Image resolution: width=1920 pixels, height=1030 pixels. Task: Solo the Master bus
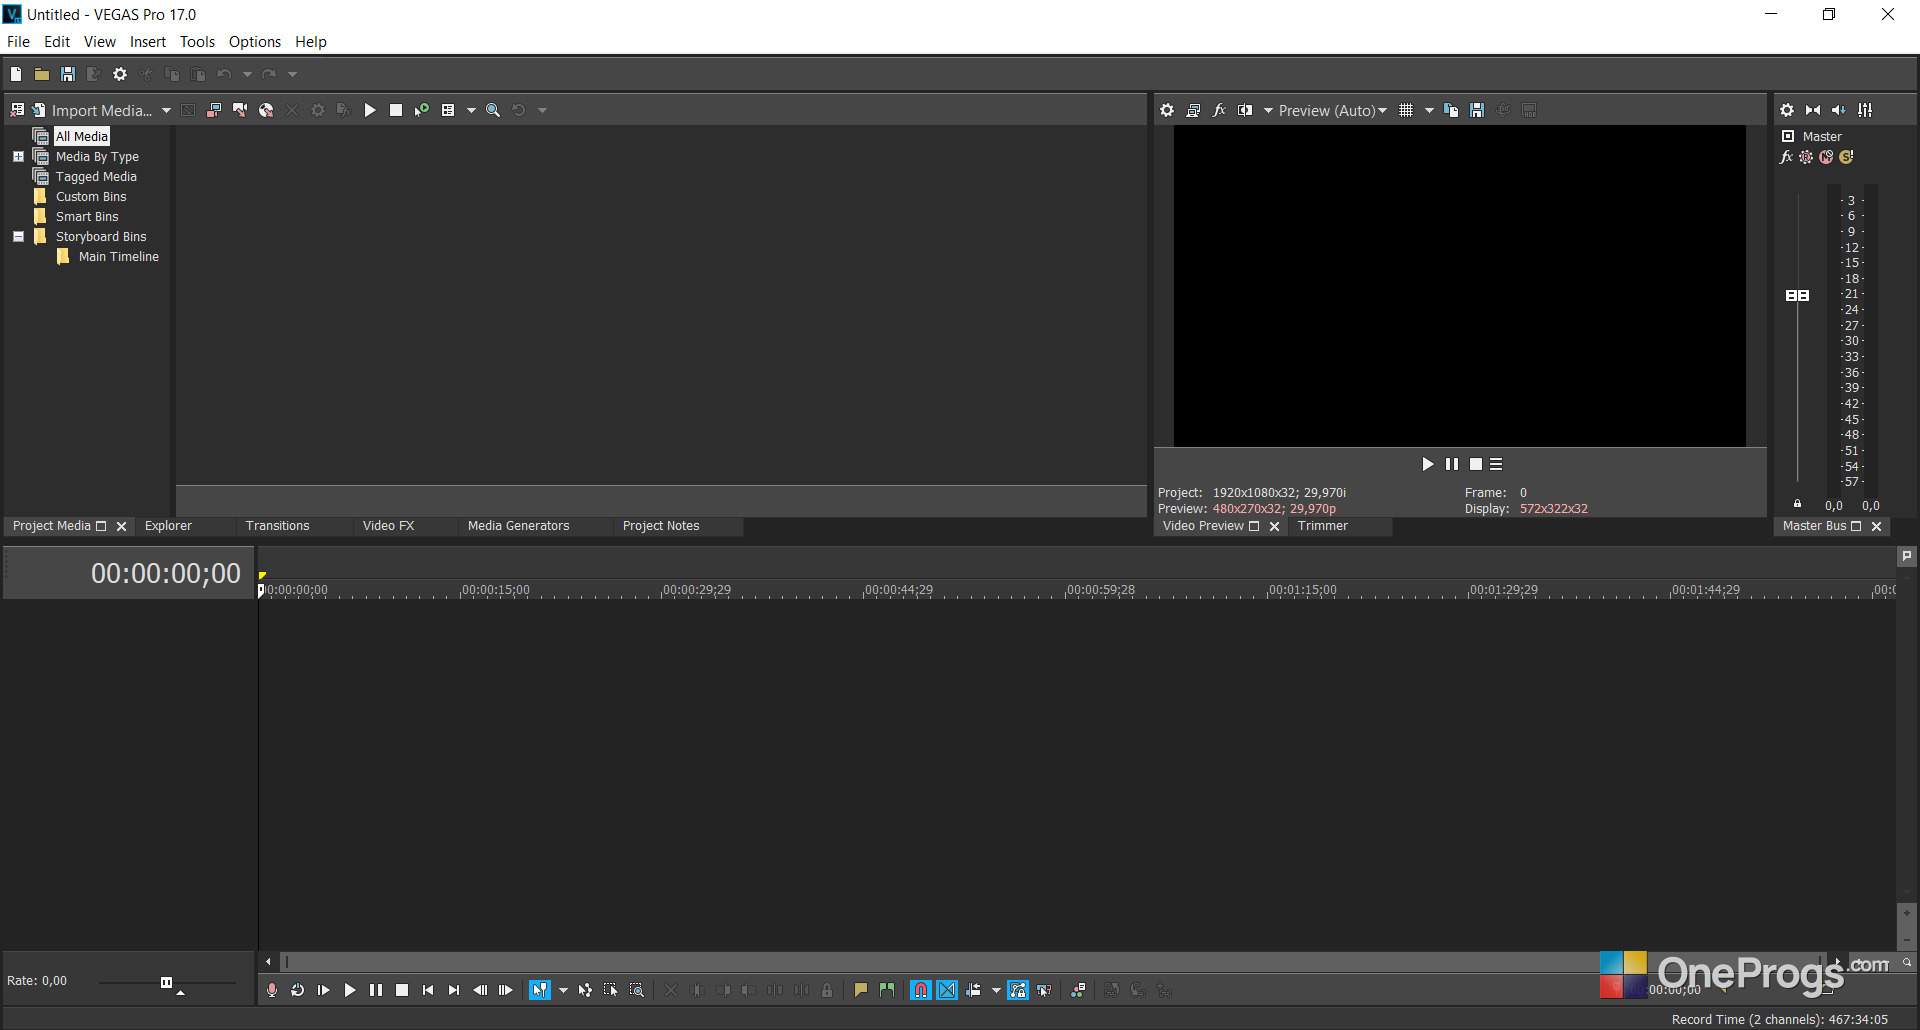click(x=1846, y=157)
